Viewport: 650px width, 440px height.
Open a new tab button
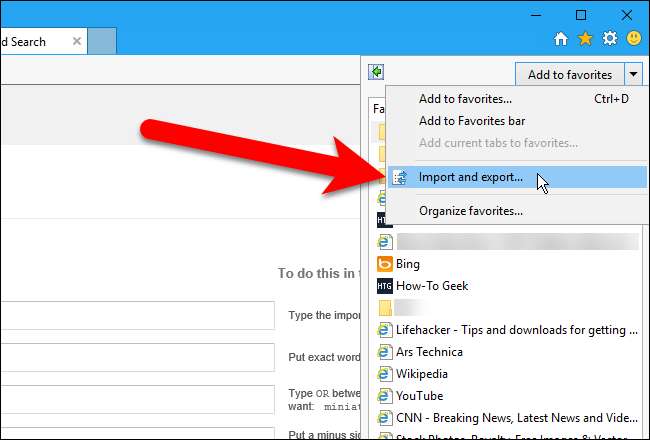pyautogui.click(x=102, y=41)
